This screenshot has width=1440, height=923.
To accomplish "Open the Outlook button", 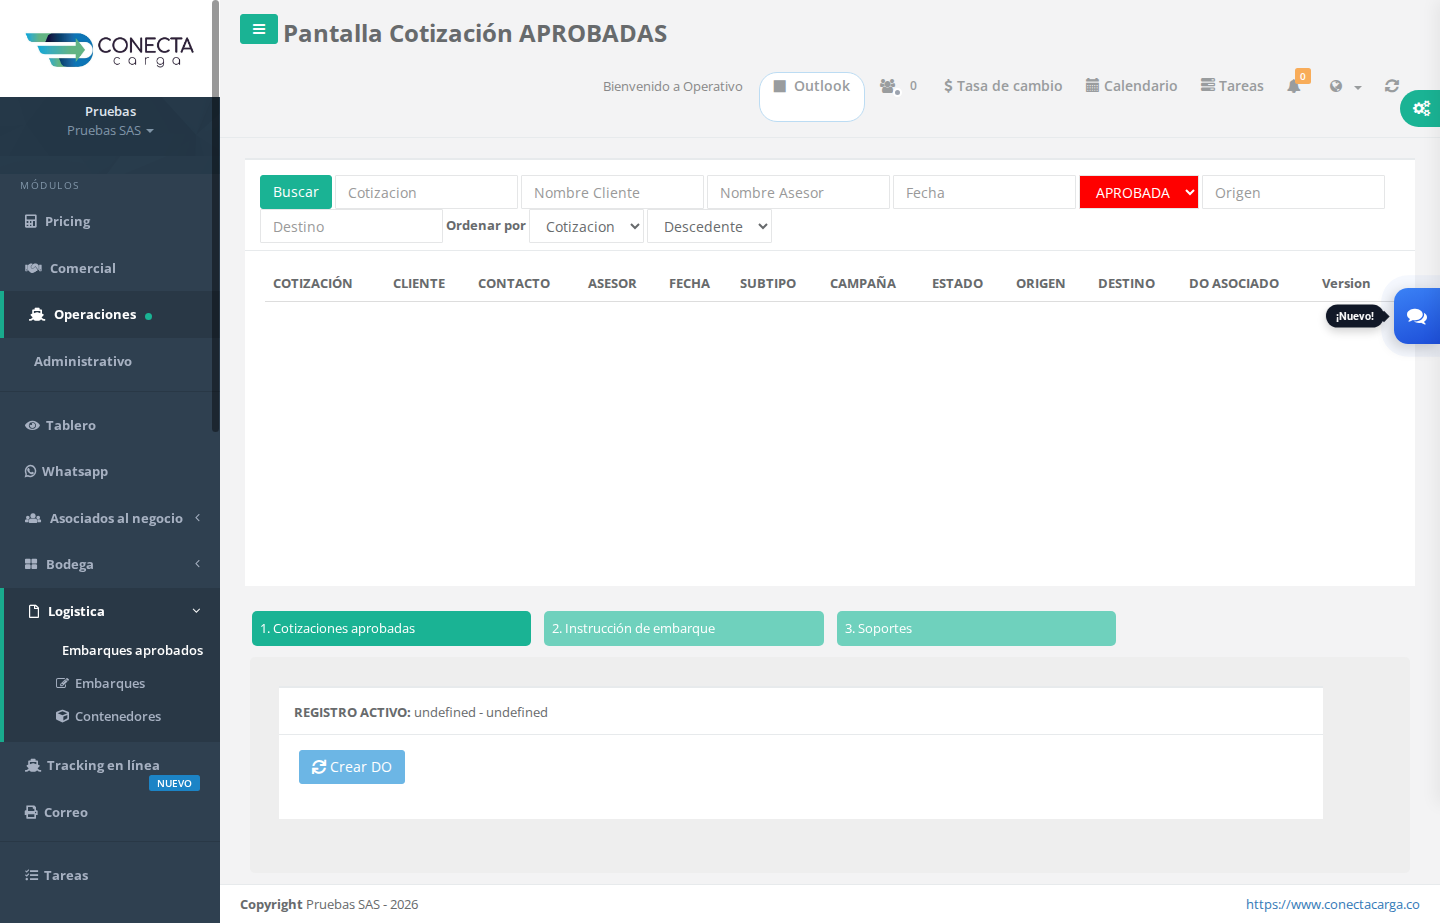I will [812, 96].
